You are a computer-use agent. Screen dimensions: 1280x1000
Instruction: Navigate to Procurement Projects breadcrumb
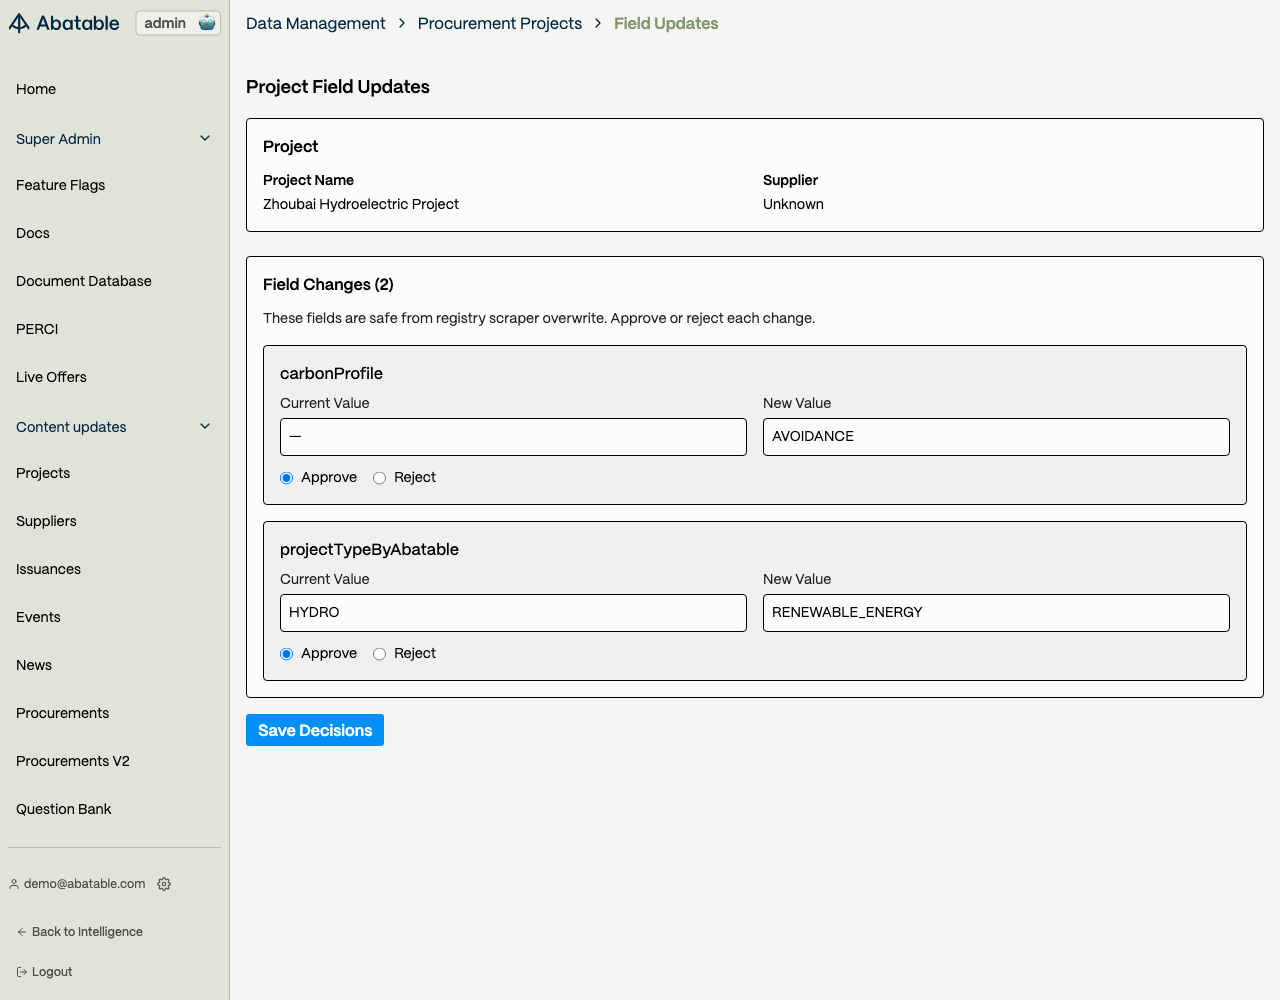(x=500, y=23)
